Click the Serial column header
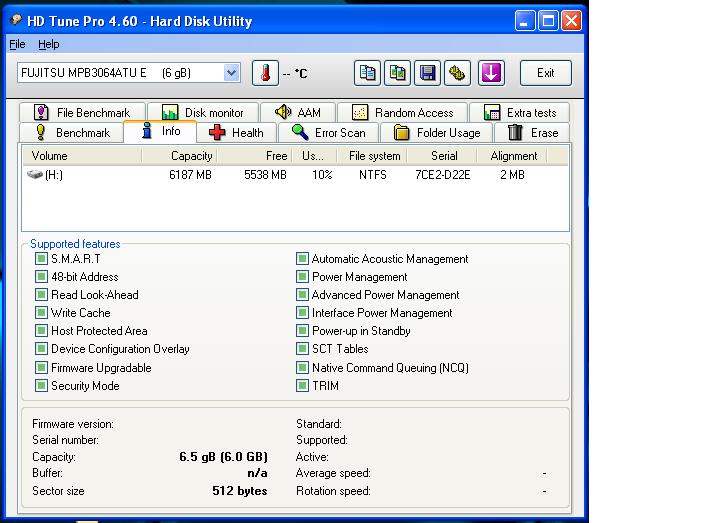Image resolution: width=724 pixels, height=523 pixels. pyautogui.click(x=442, y=156)
